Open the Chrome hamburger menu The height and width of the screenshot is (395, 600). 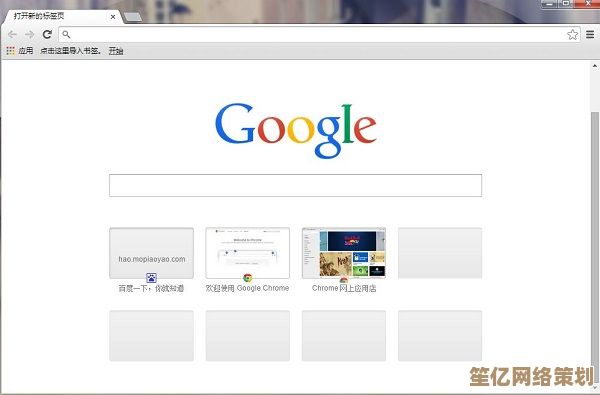(590, 34)
